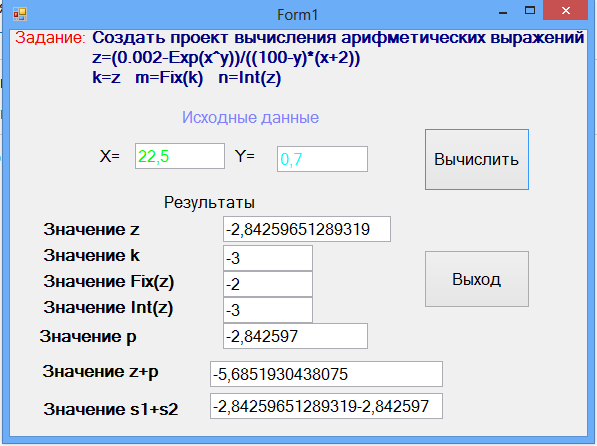The image size is (597, 446).
Task: Click the Значение s1+s2 label
Action: [x=110, y=409]
